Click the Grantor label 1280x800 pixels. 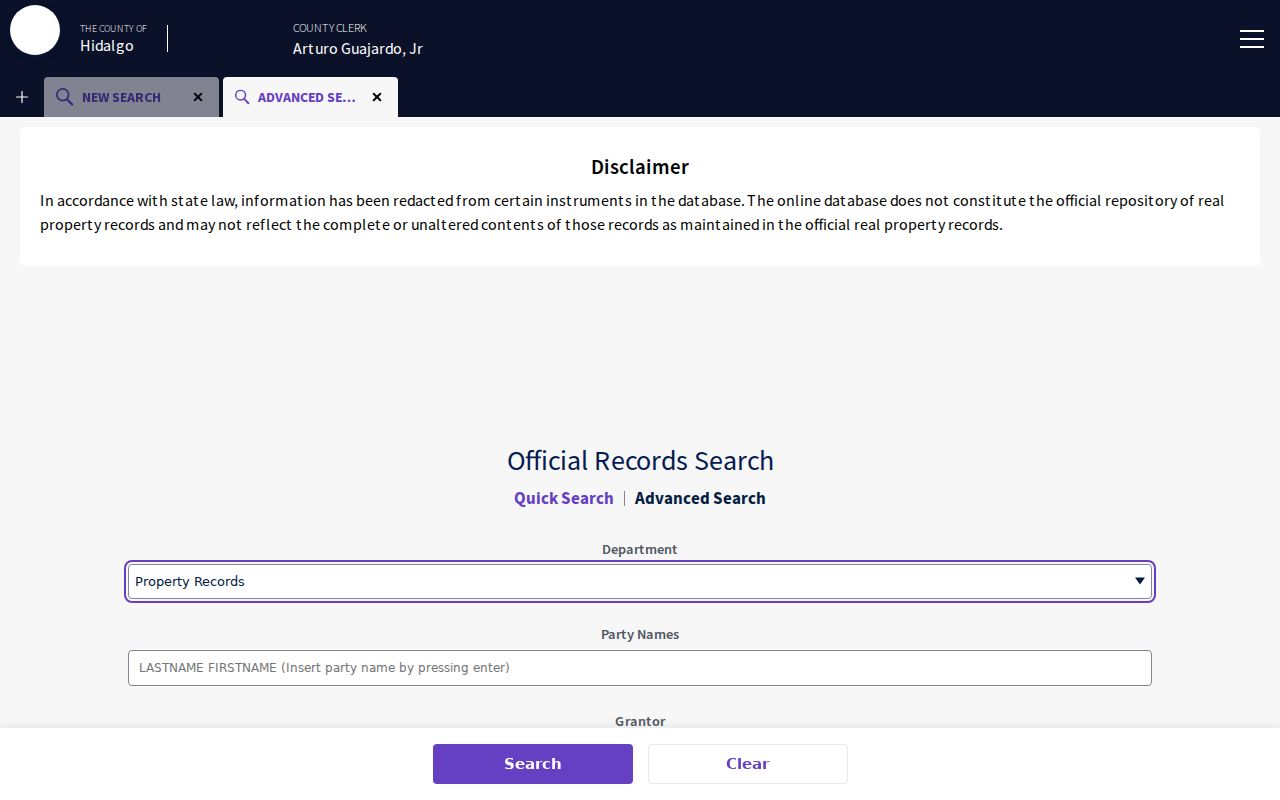[x=640, y=721]
